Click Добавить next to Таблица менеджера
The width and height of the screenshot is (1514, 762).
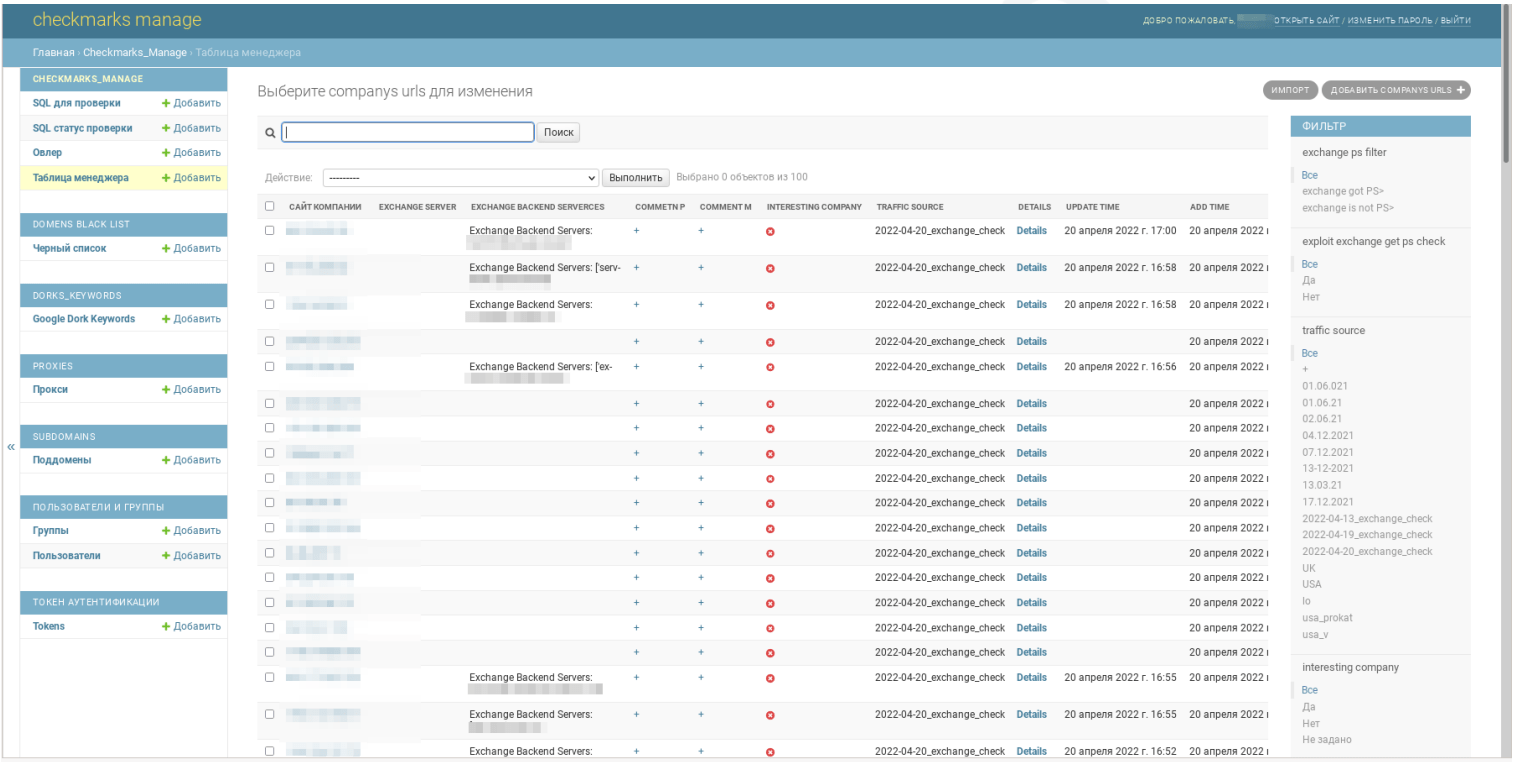(x=191, y=178)
